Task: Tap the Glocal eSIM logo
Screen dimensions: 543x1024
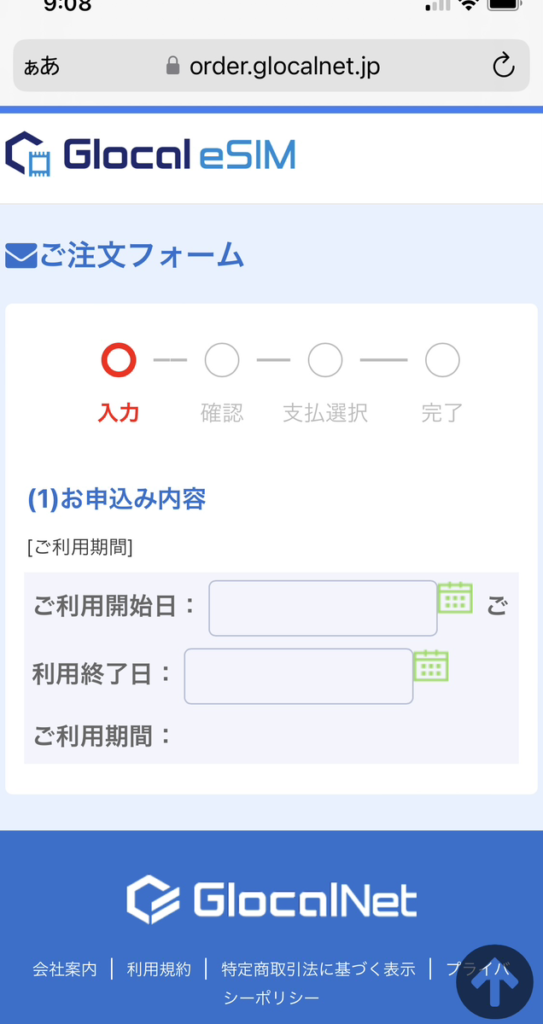Action: (150, 155)
